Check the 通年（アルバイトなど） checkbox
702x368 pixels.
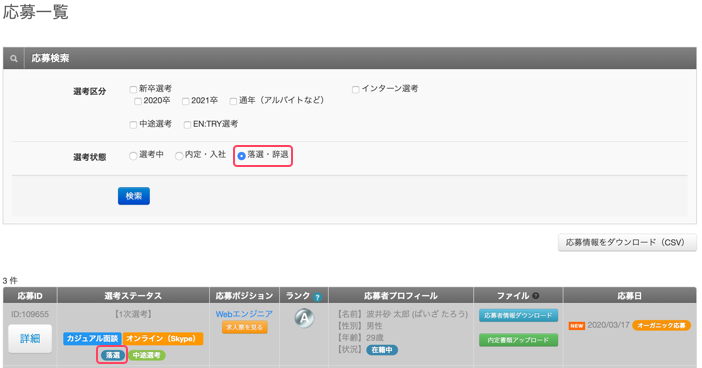coord(233,102)
